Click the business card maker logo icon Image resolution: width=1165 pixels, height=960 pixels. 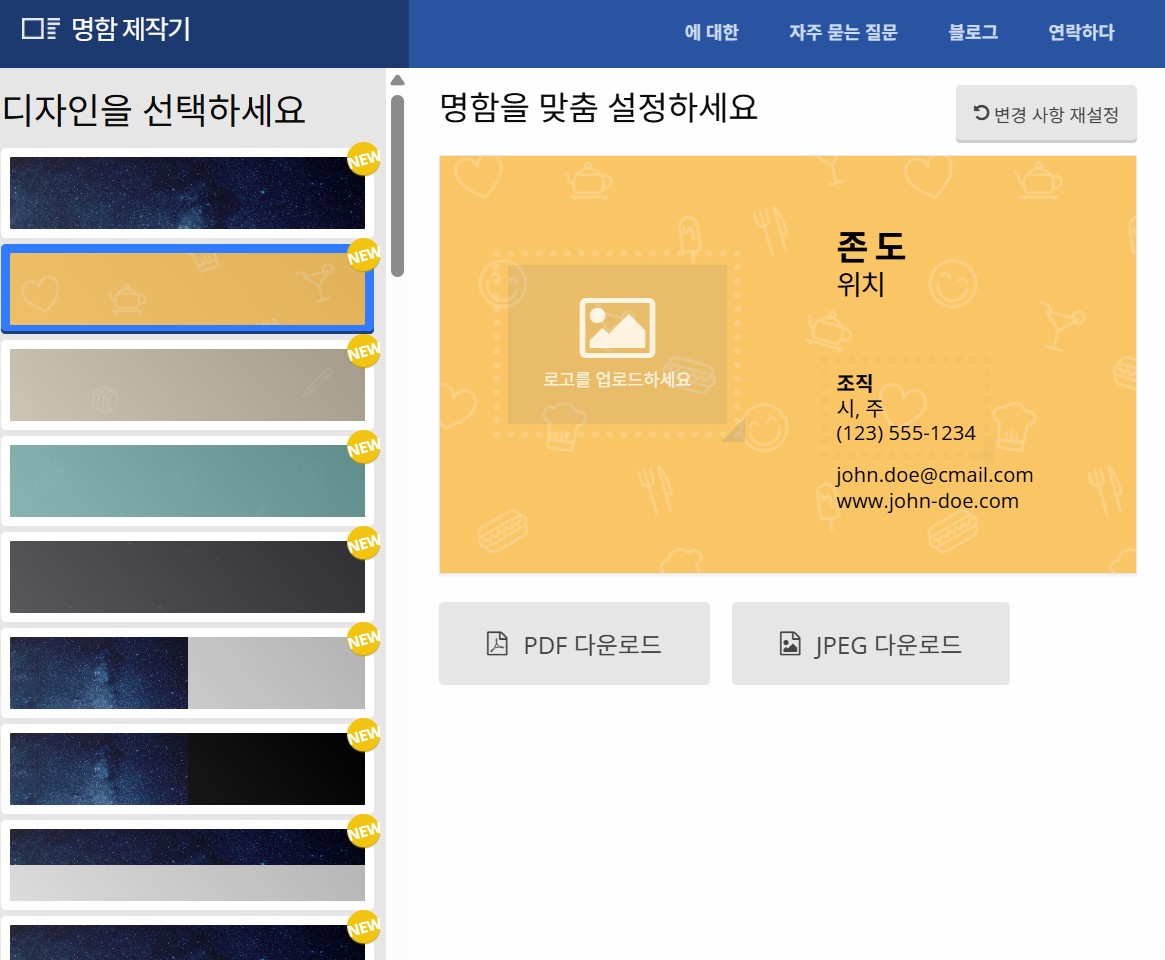coord(40,29)
